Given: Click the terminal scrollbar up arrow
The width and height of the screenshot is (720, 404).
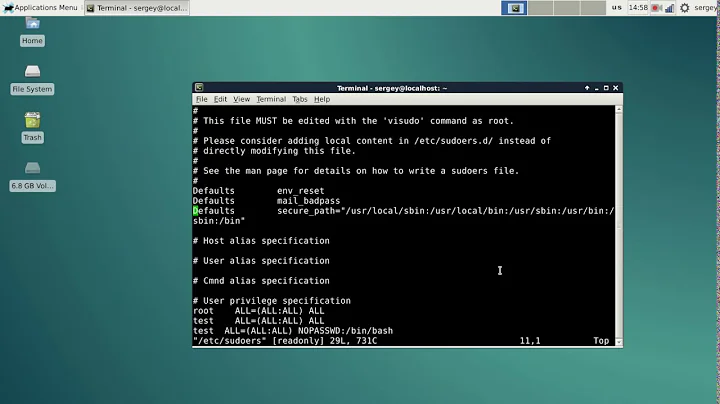Looking at the screenshot, I should click(x=619, y=109).
